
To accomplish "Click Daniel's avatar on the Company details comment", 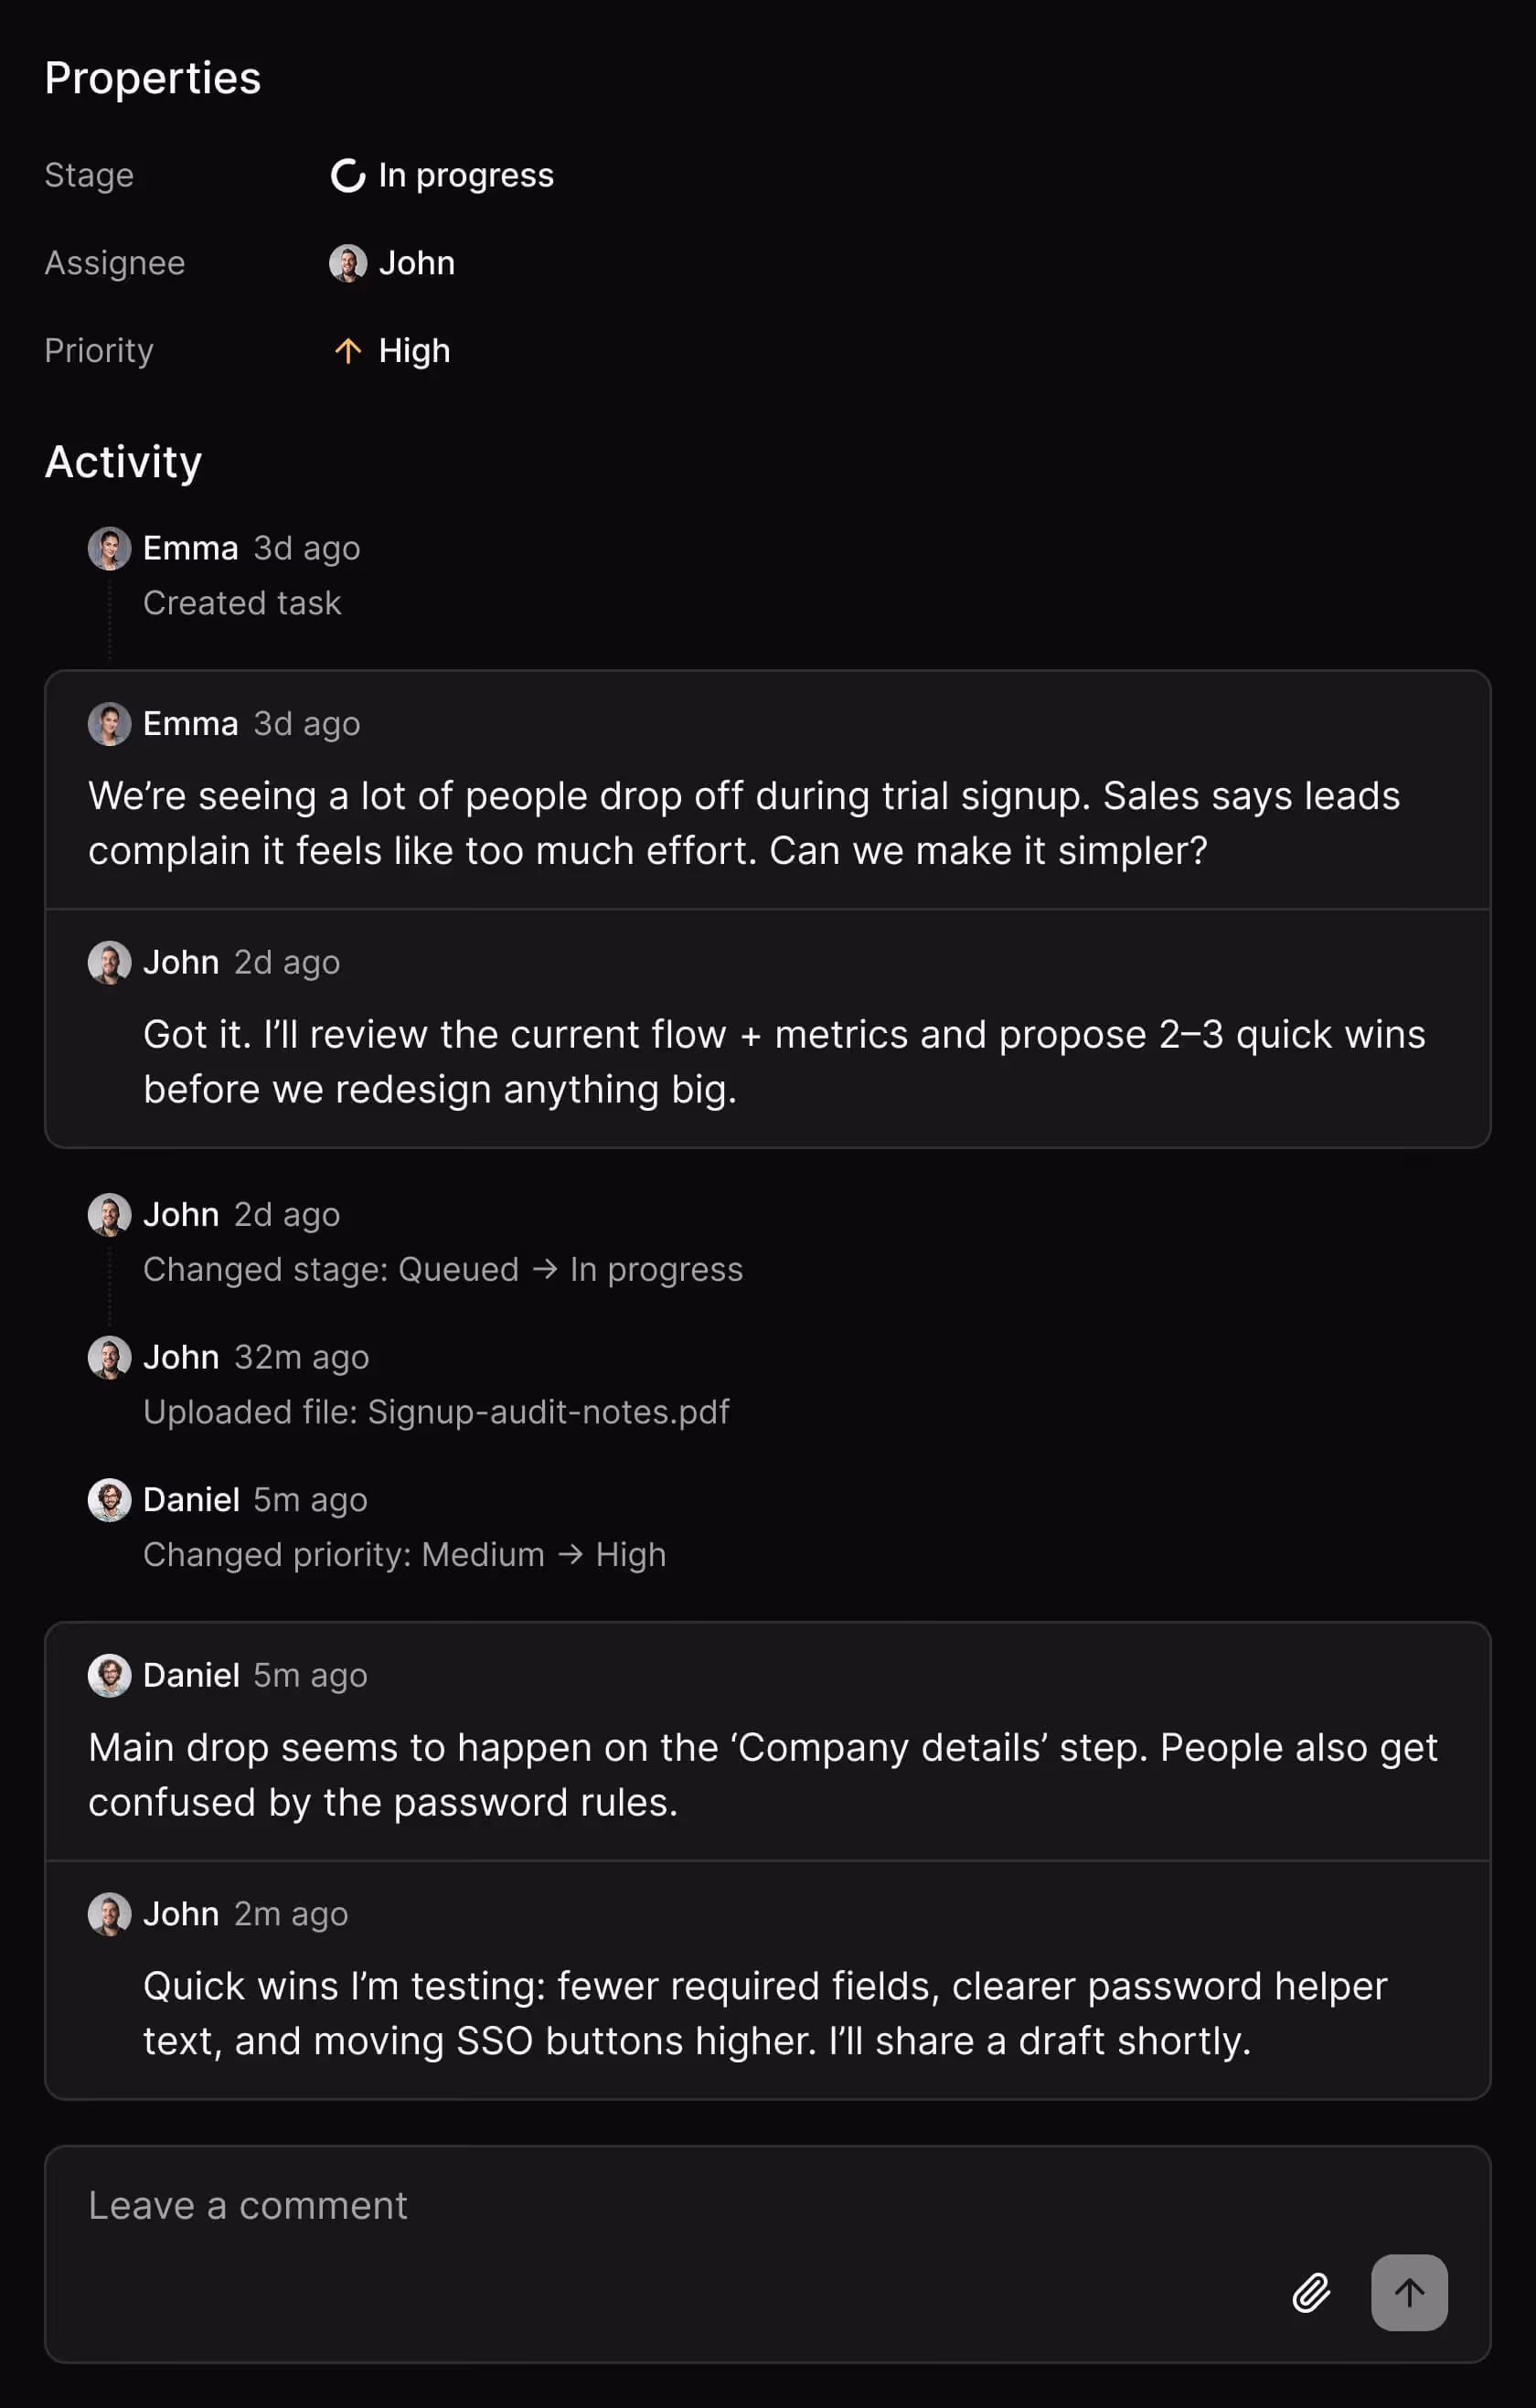I will point(109,1676).
